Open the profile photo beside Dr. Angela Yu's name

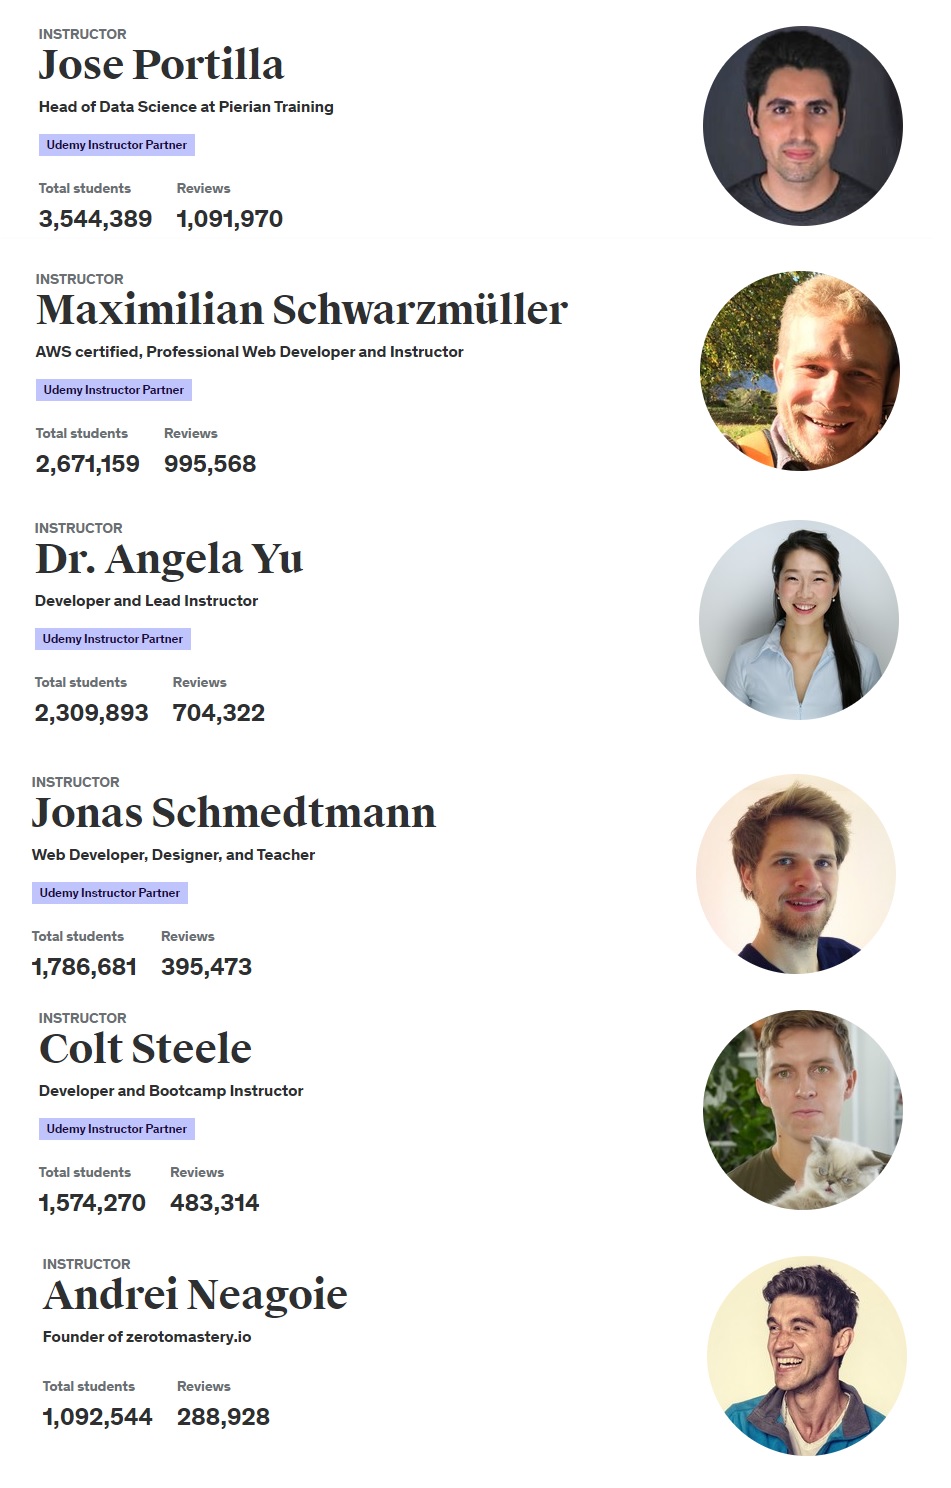click(x=799, y=620)
